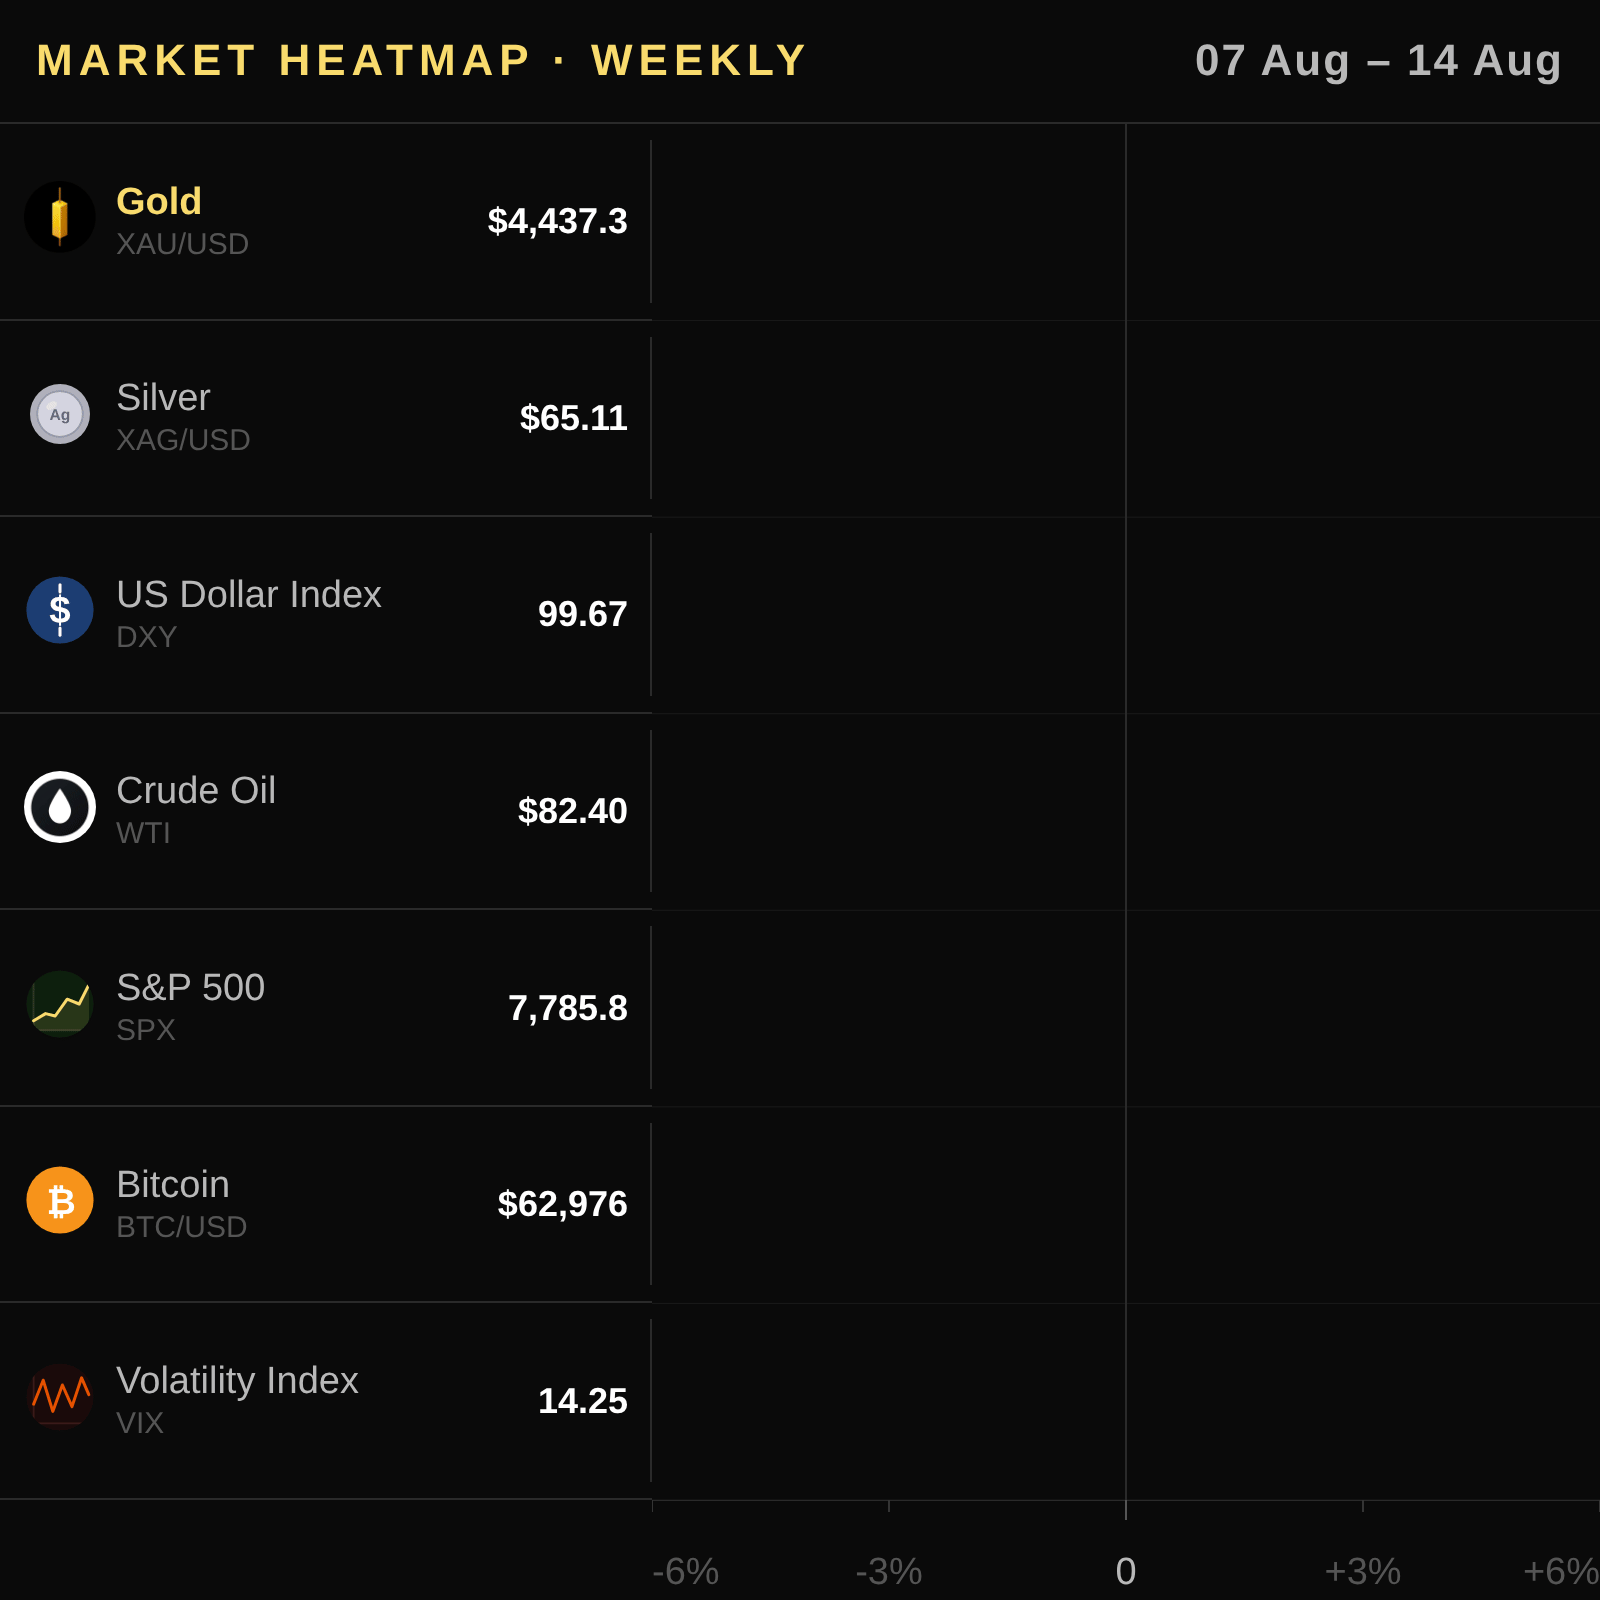This screenshot has height=1600, width=1600.
Task: Click the VIX ticker label
Action: point(140,1423)
